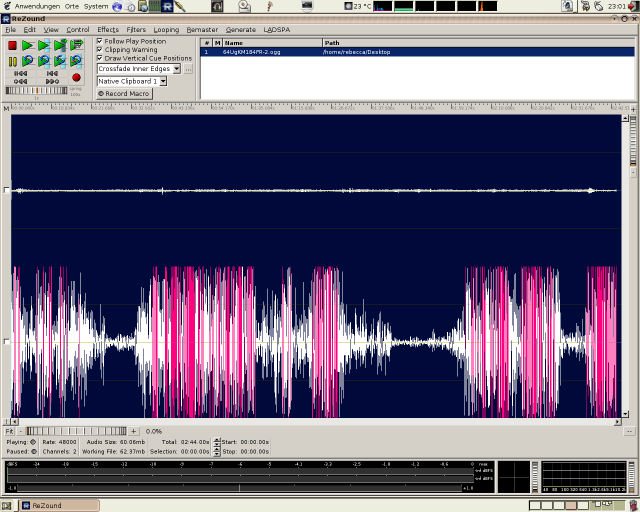This screenshot has height=512, width=640.
Task: Open Crossfade Inner Edges dropdown
Action: [139, 69]
